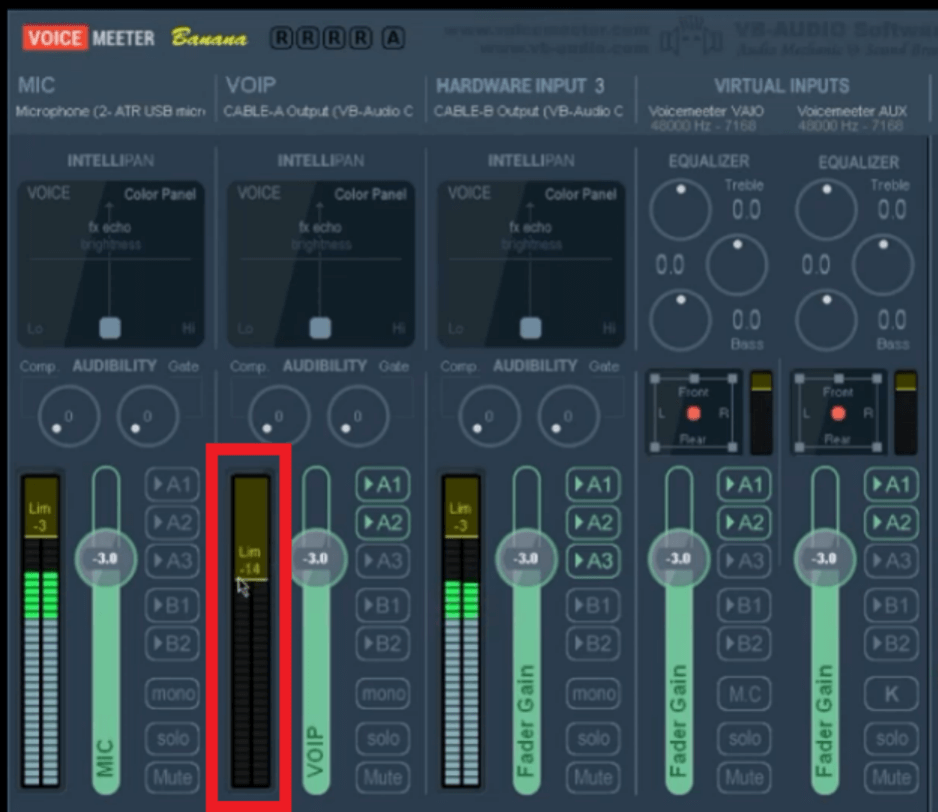The width and height of the screenshot is (938, 812).
Task: Toggle the M.C button on VAIO strip
Action: 744,694
